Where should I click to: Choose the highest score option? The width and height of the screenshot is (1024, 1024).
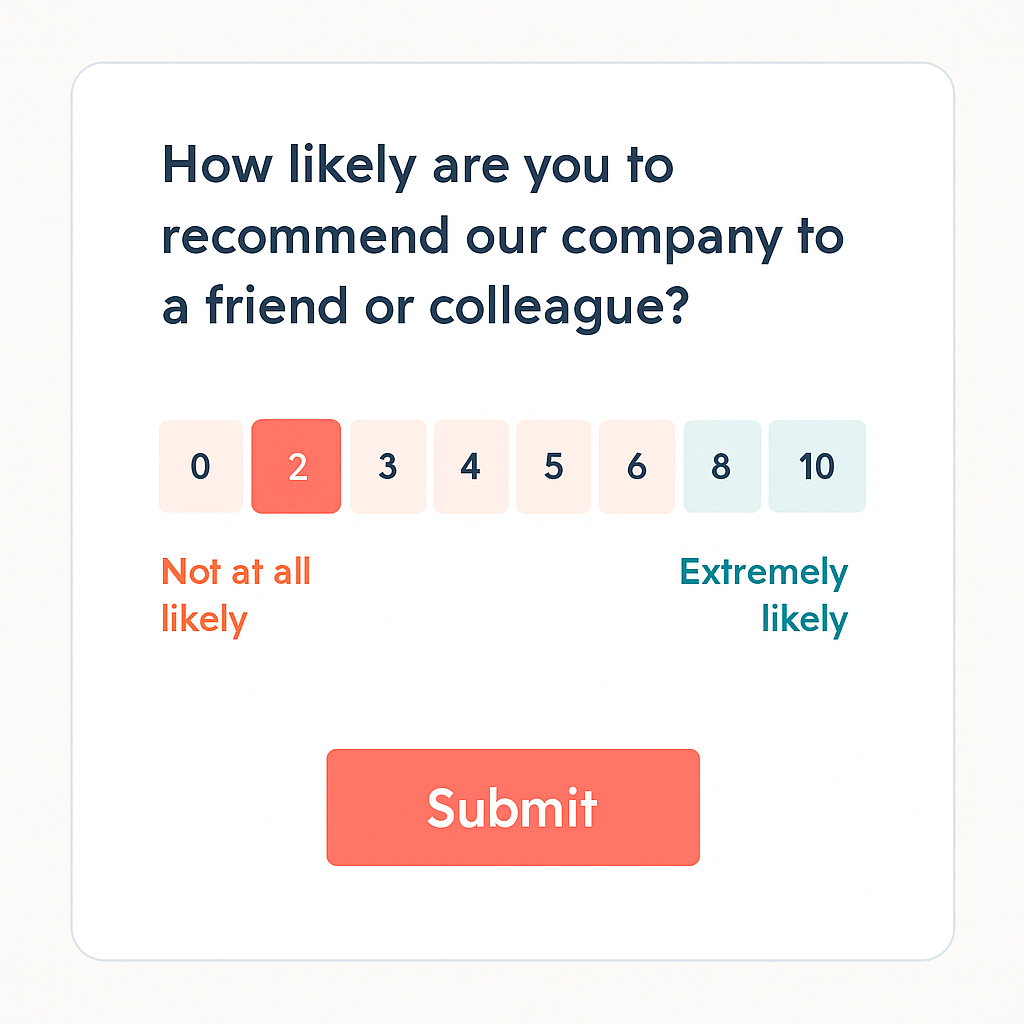(817, 466)
